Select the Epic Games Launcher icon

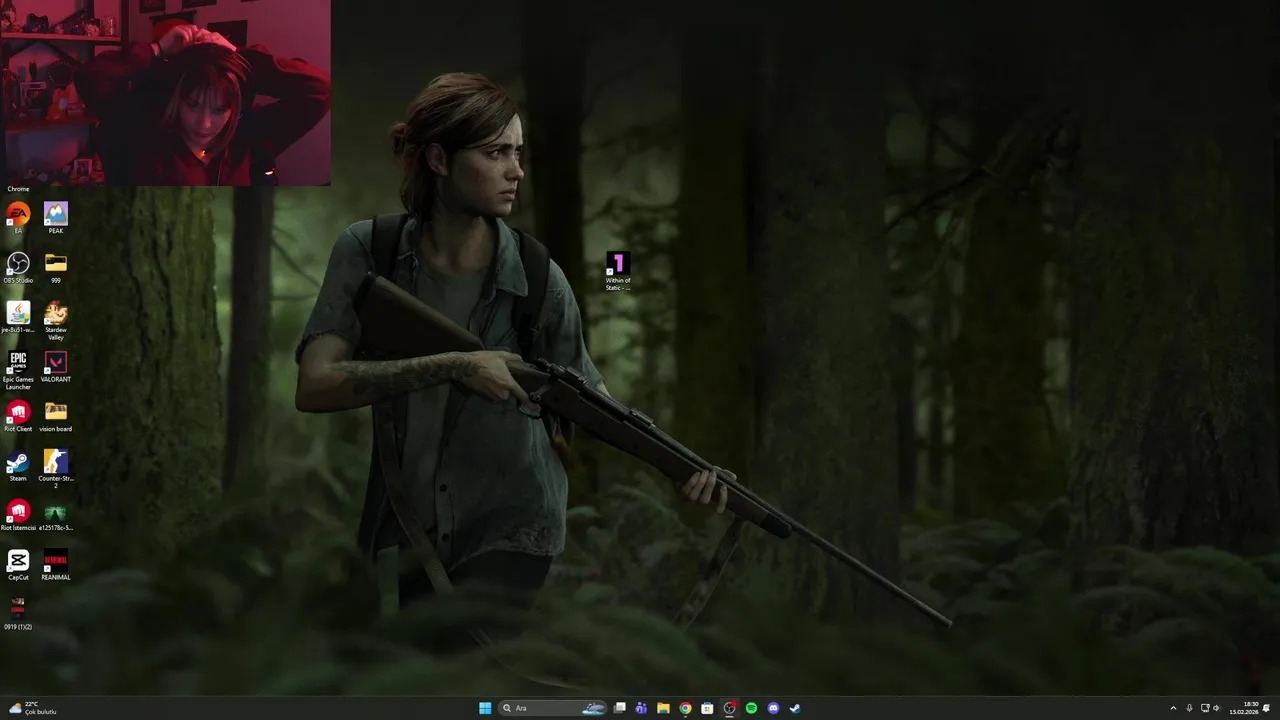click(x=18, y=370)
